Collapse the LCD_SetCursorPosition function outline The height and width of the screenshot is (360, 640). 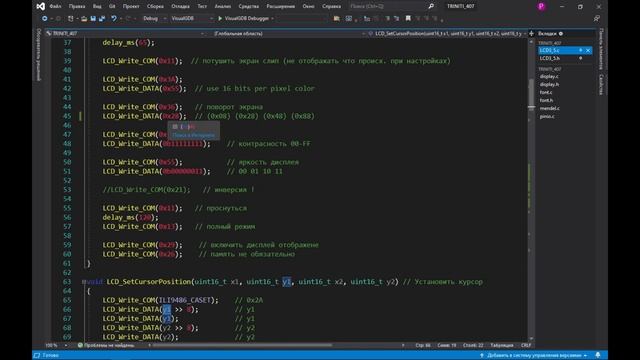pos(84,282)
